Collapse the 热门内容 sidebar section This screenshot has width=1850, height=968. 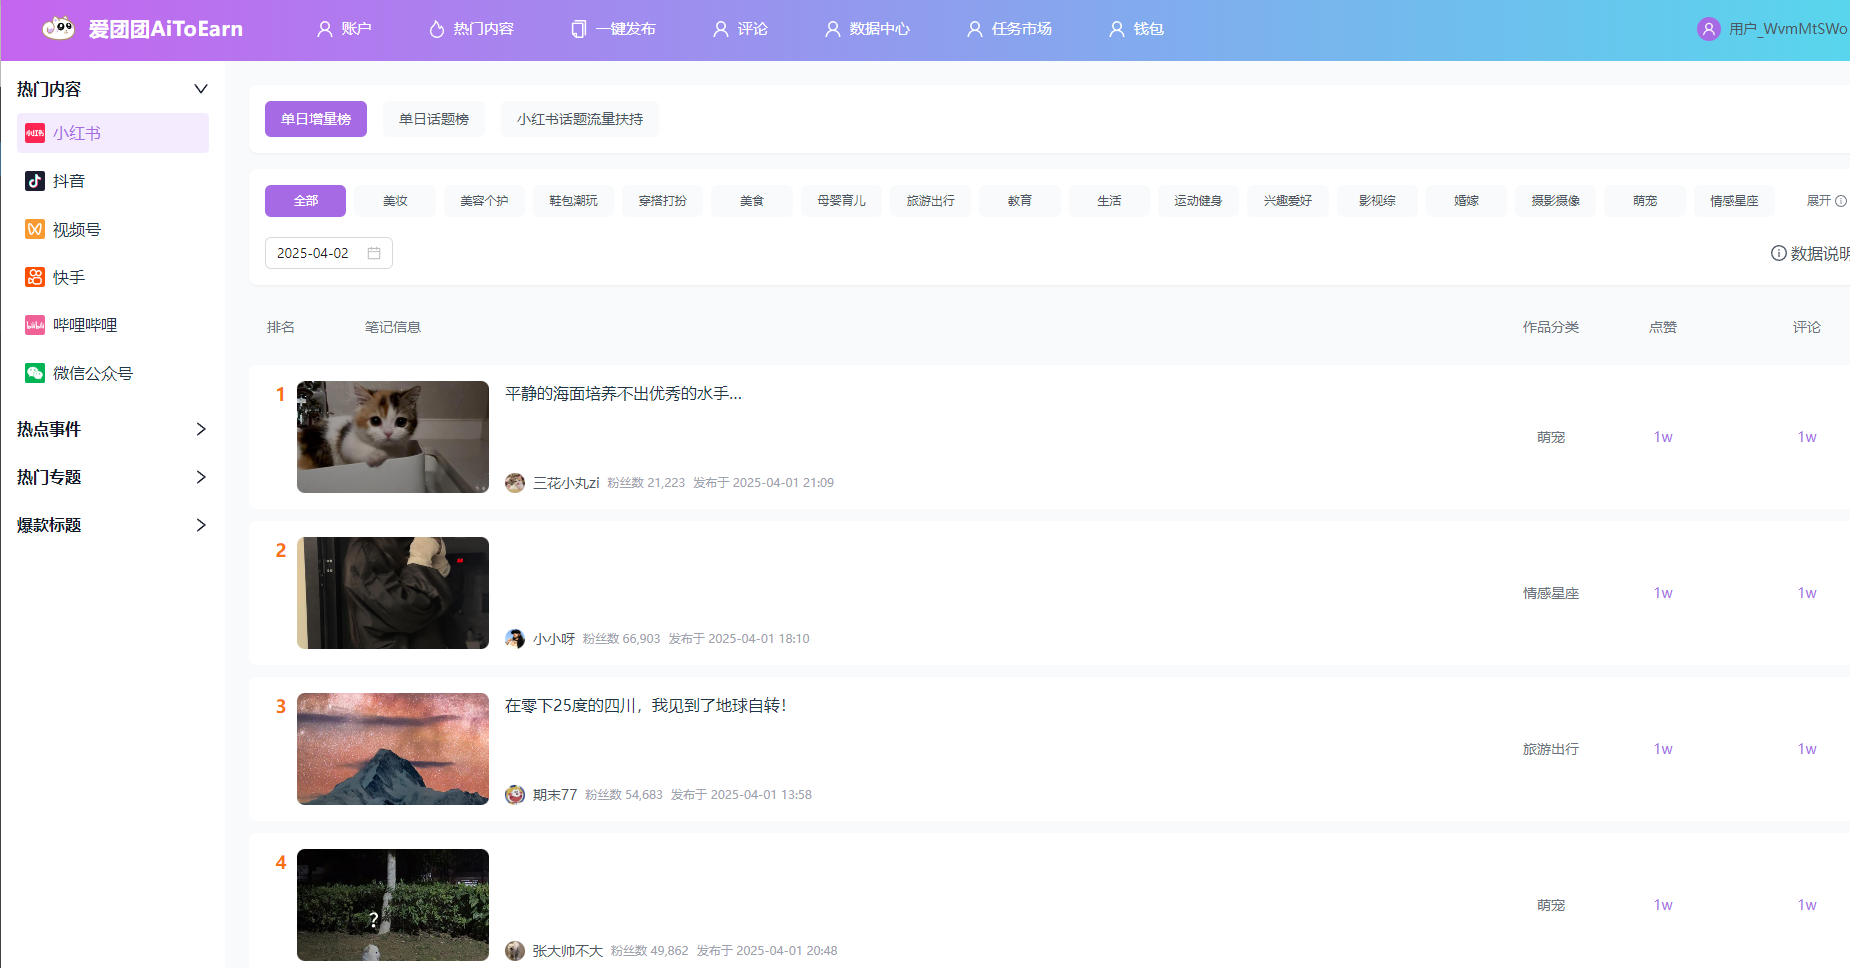click(x=200, y=89)
